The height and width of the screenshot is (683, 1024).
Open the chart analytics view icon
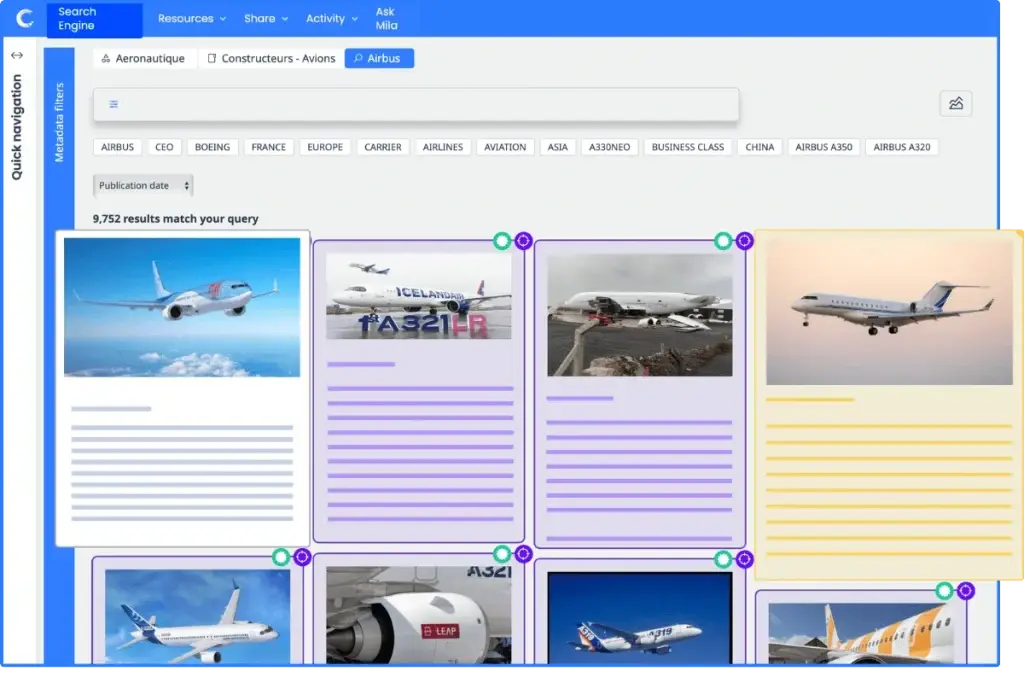pos(955,103)
